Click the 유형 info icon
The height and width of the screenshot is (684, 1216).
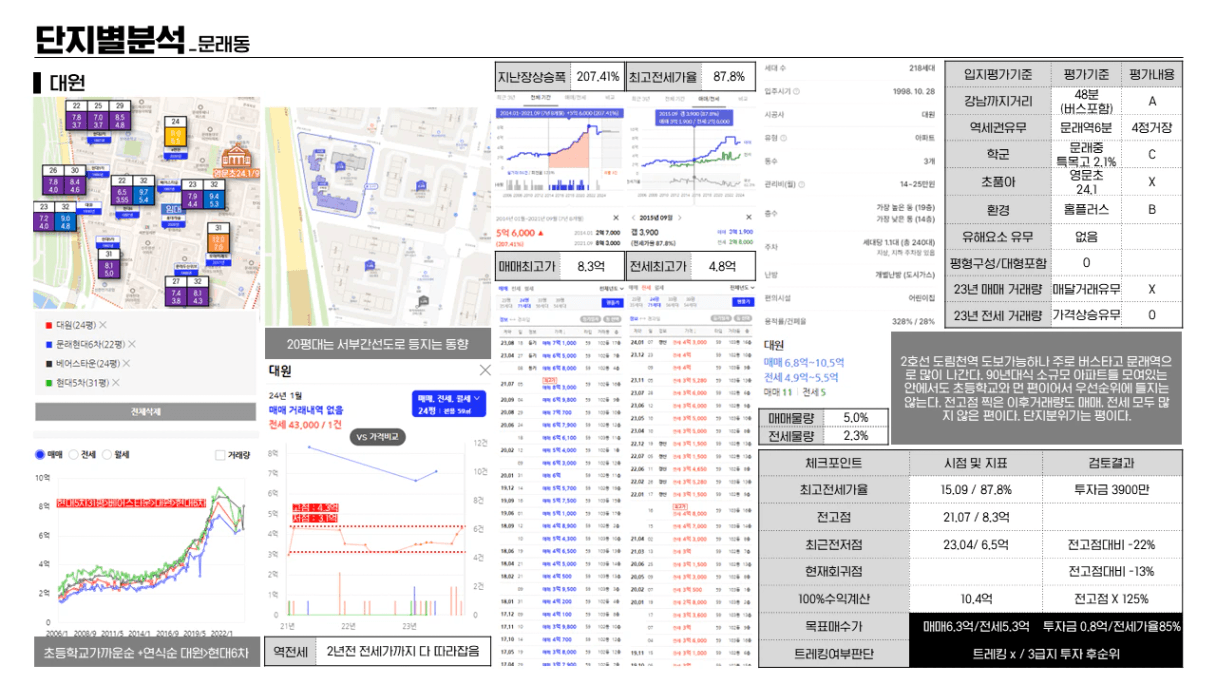pos(785,137)
